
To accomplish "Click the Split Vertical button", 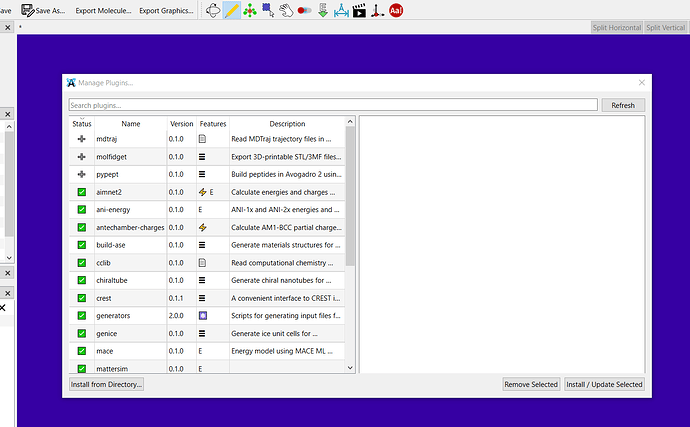I will [x=666, y=27].
